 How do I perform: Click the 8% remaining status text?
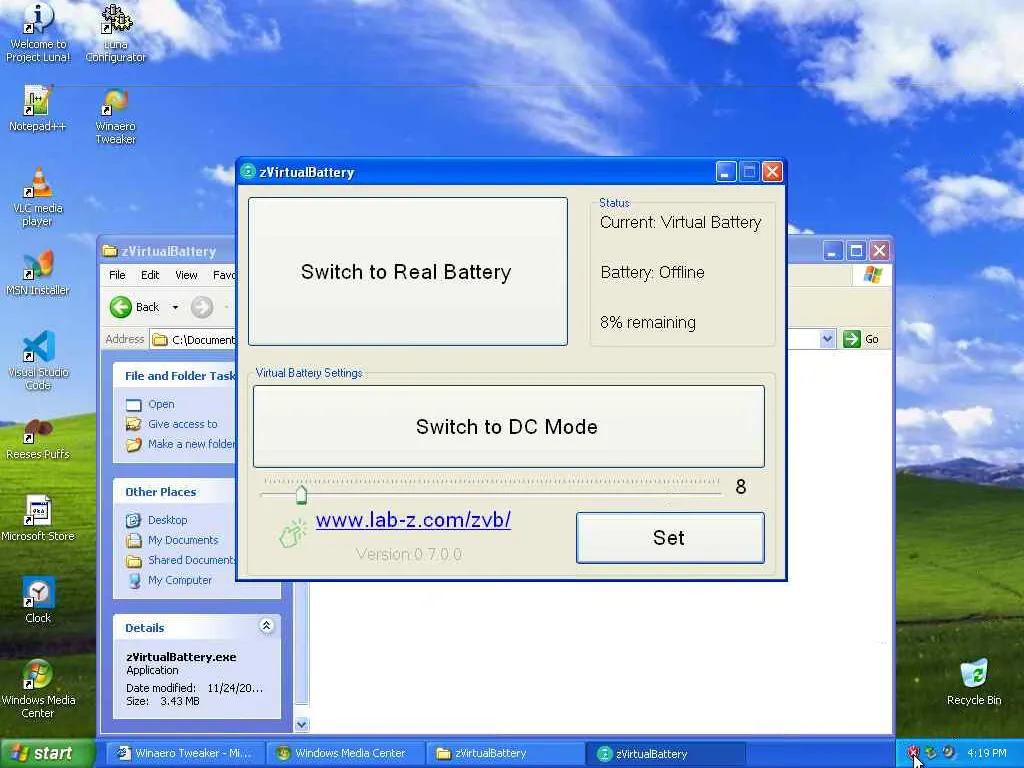(x=648, y=323)
